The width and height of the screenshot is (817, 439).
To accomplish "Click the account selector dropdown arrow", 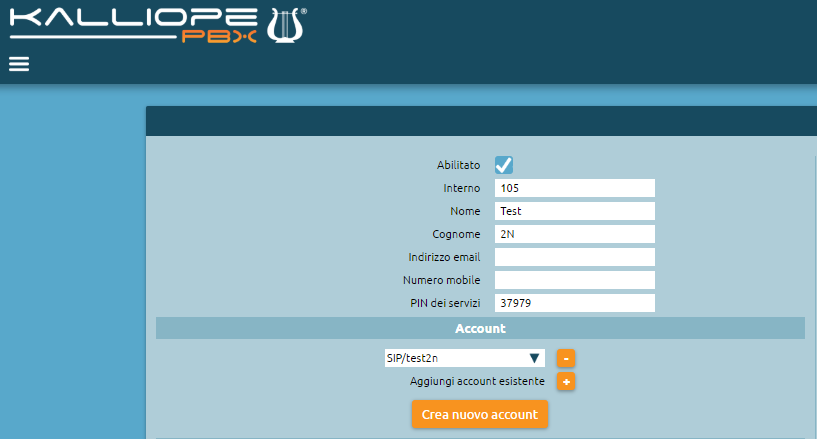I will (x=535, y=358).
